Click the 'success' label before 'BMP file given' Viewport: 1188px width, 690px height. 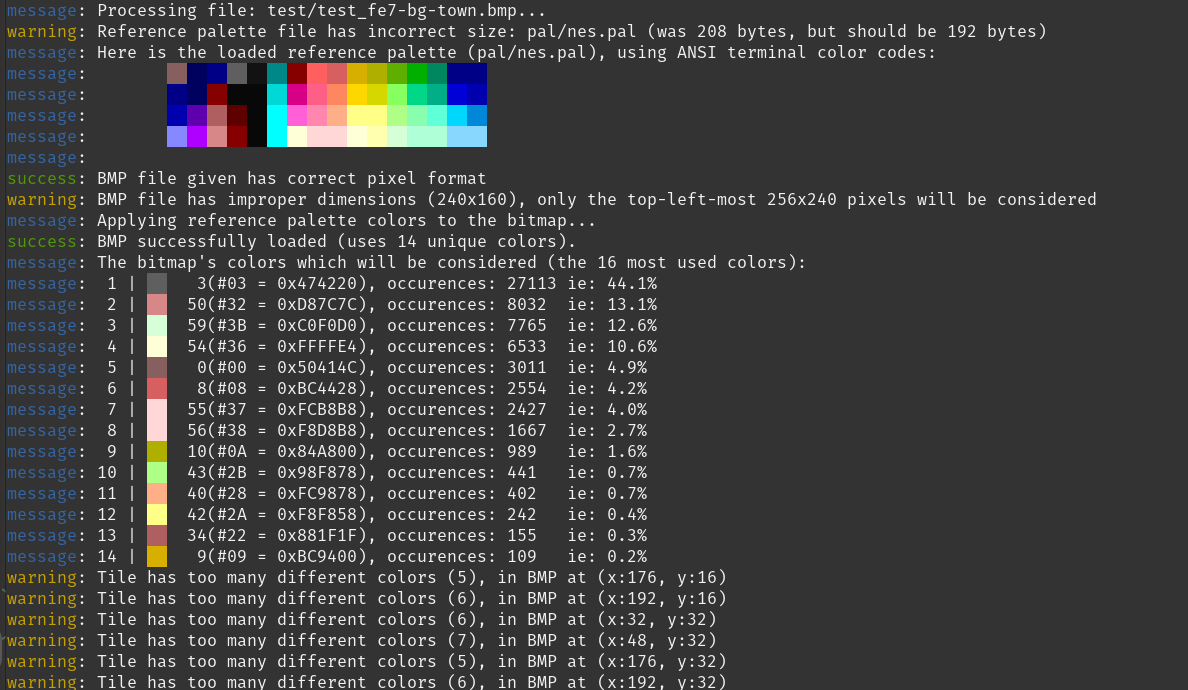pyautogui.click(x=42, y=179)
